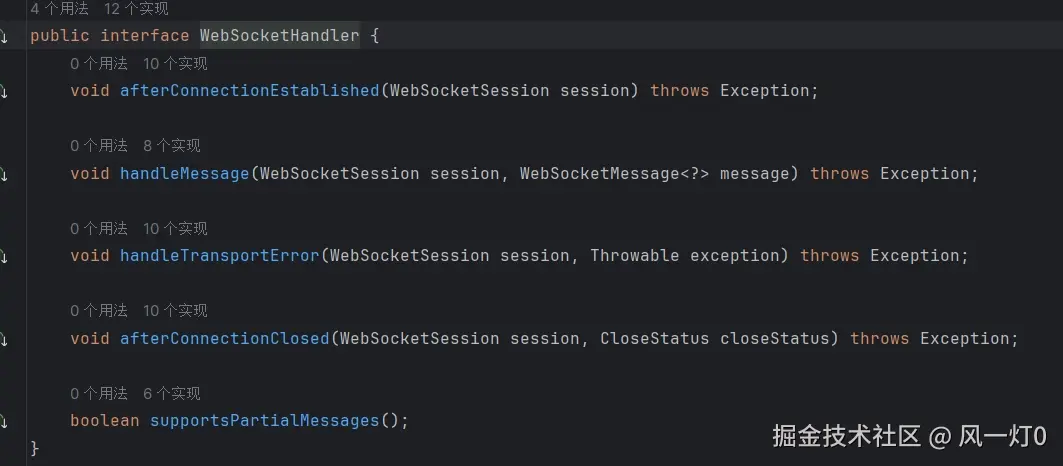Viewport: 1063px width, 466px height.
Task: Open "10 个实现" hint above afterConnectionEstablished
Action: click(175, 64)
